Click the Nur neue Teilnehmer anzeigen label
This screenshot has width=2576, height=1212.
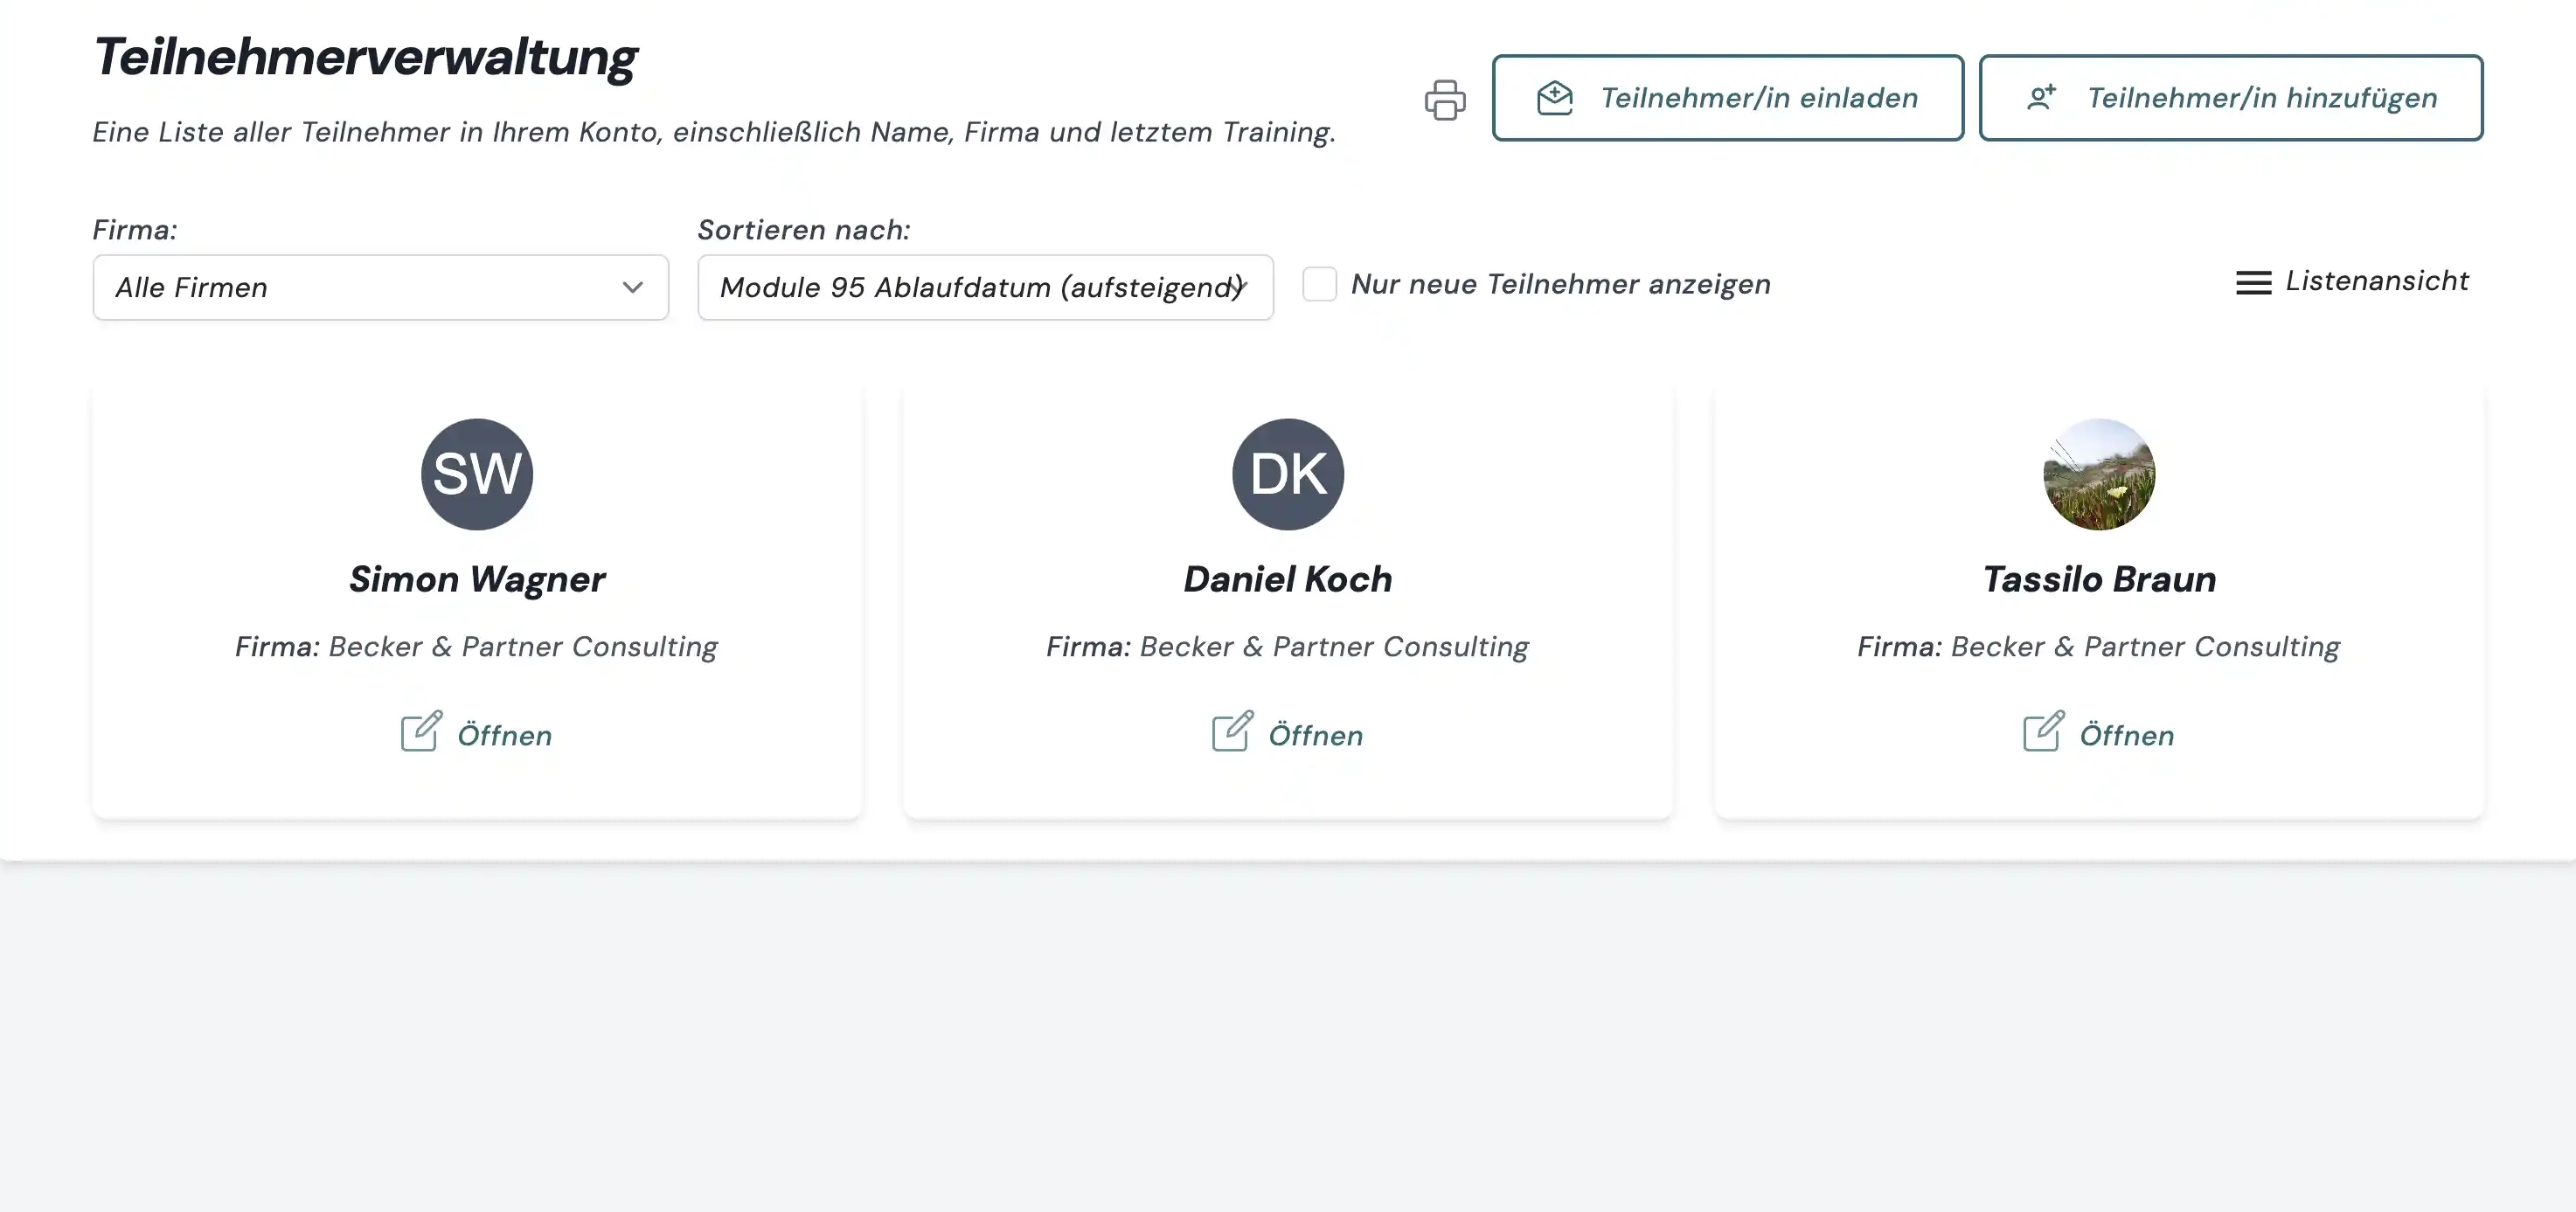(1560, 284)
